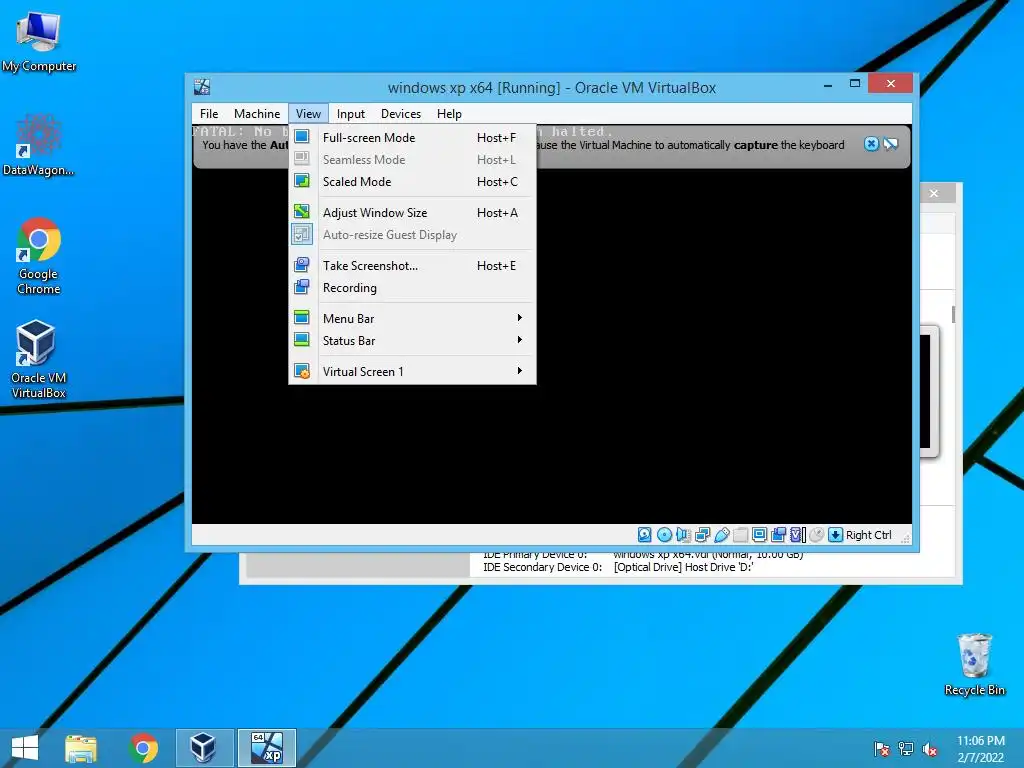This screenshot has width=1024, height=768.
Task: Click the Full-screen Mode icon
Action: [x=302, y=137]
